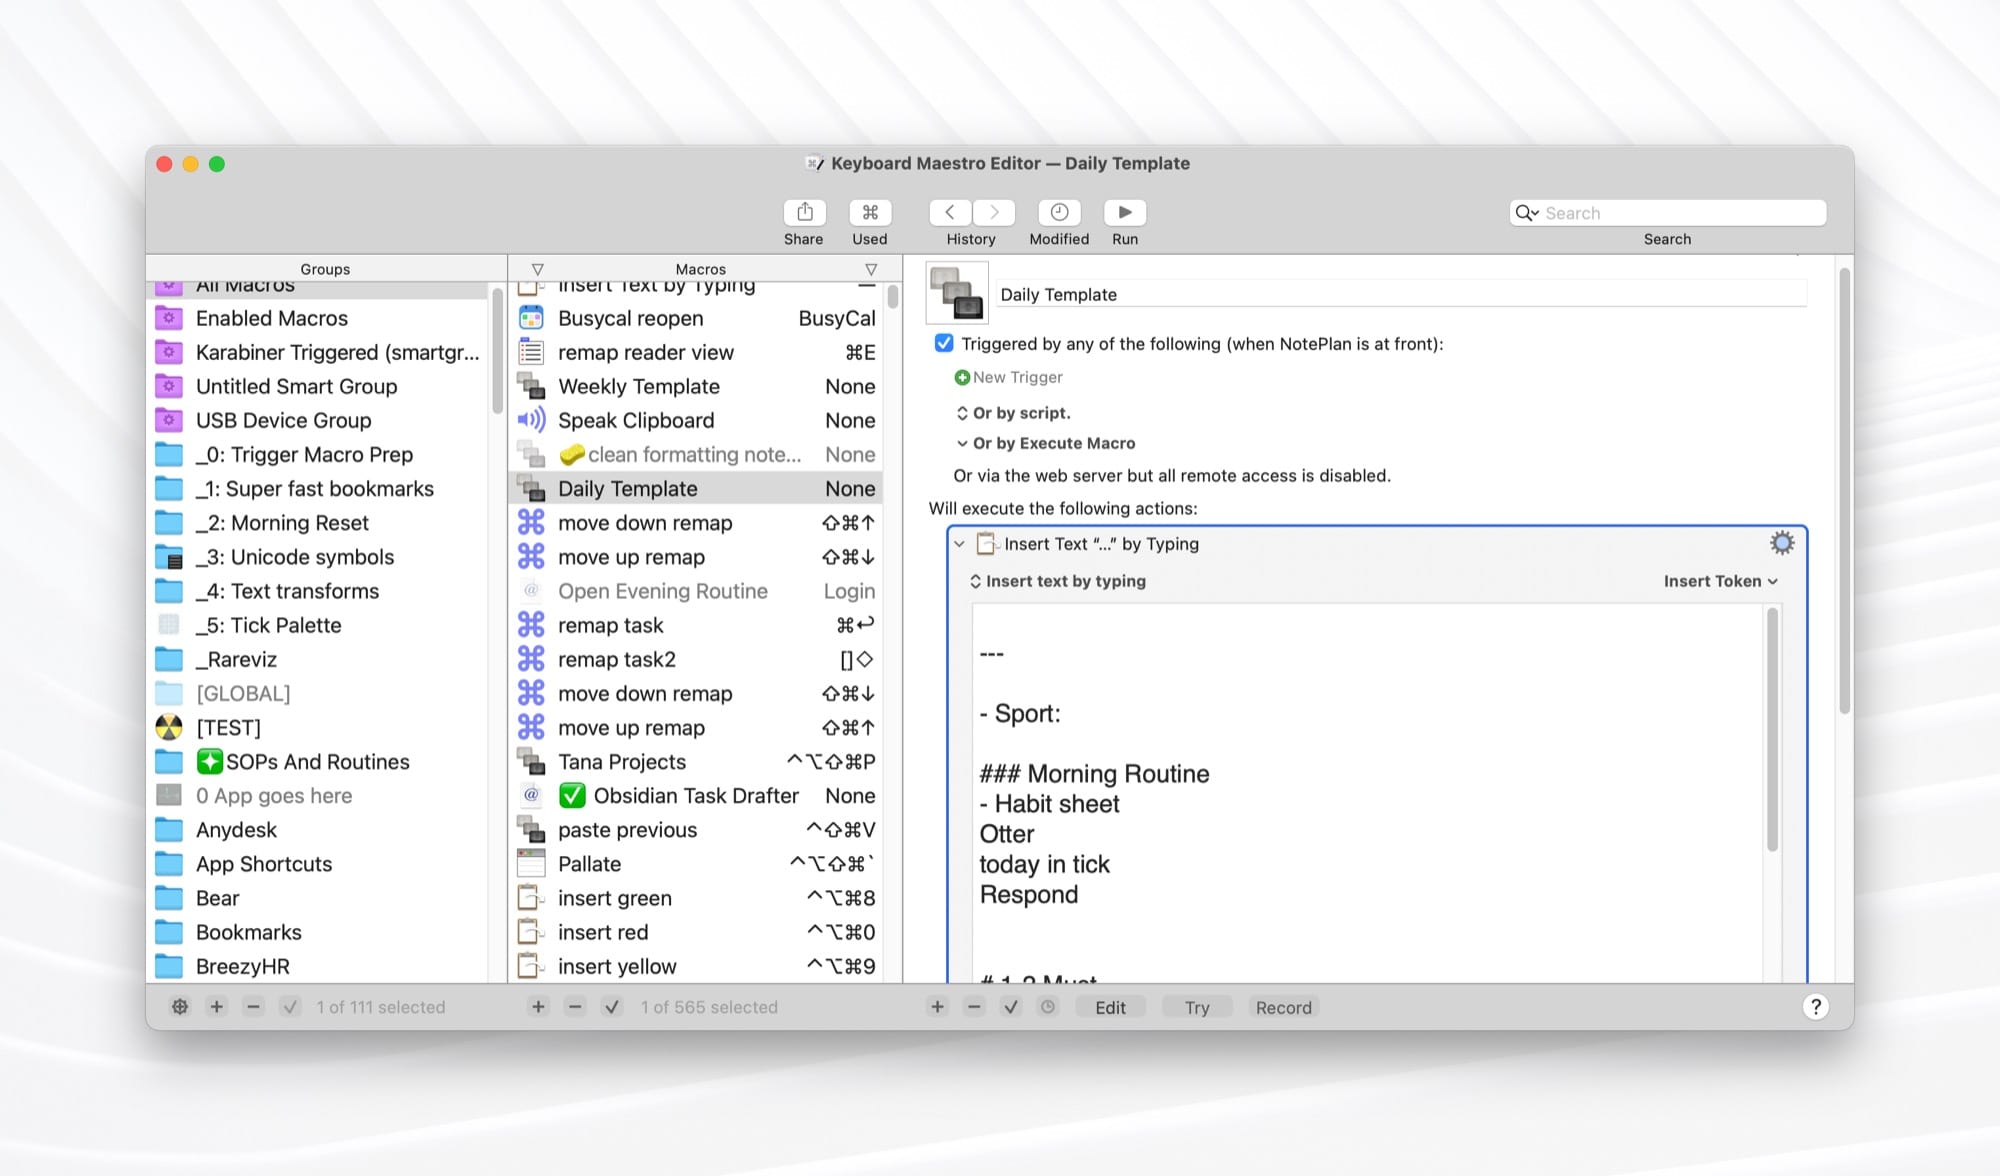The image size is (2000, 1176).
Task: Click the Daily Template macro icon thumbnail
Action: click(x=957, y=293)
